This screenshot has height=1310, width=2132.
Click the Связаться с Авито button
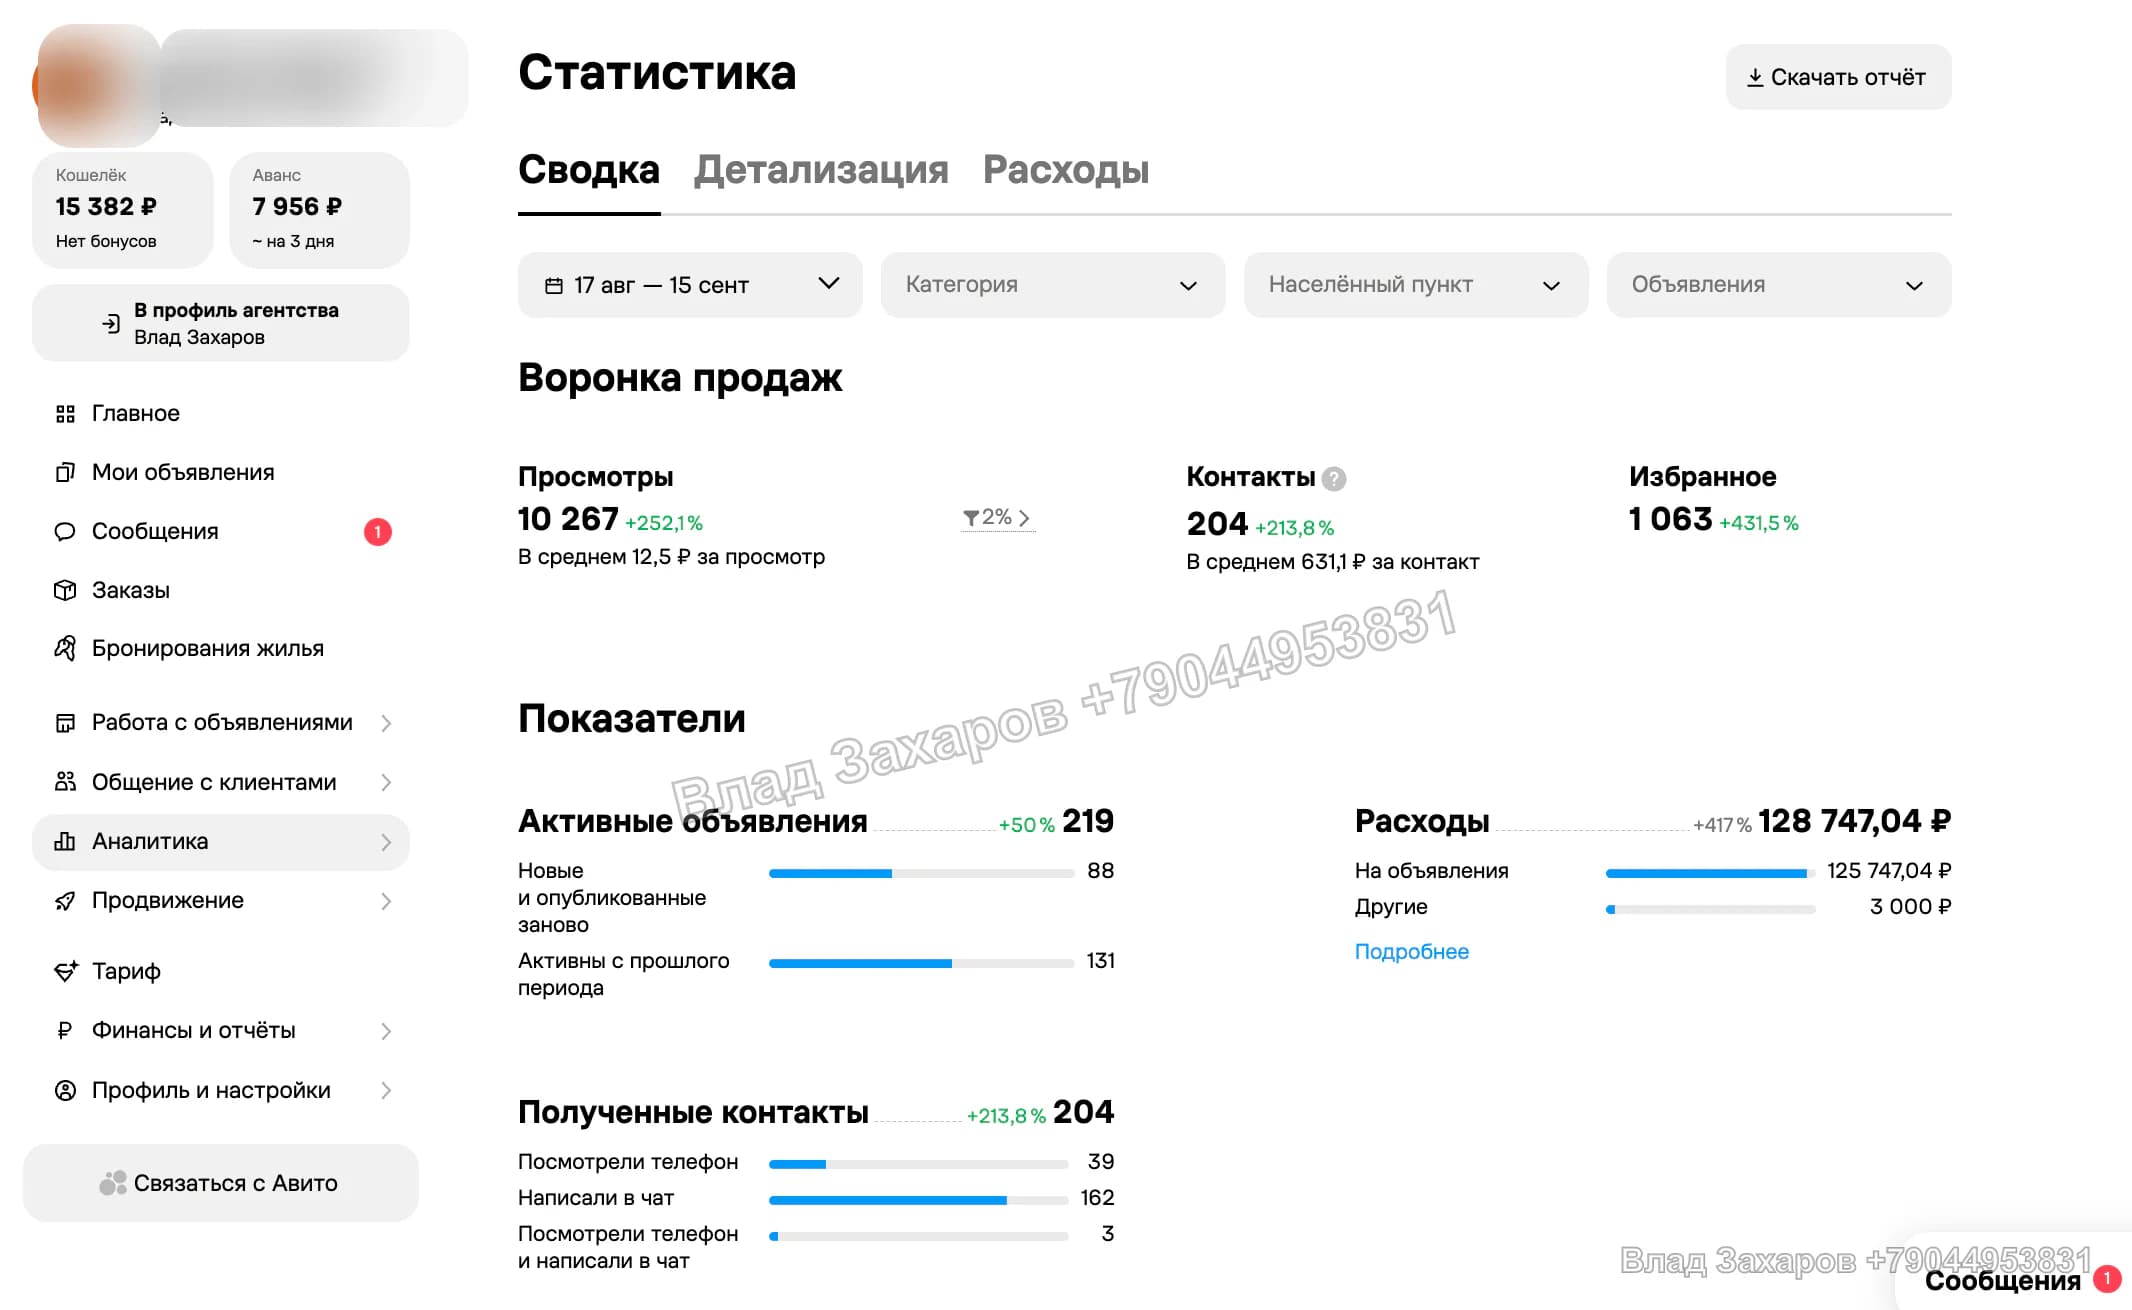220,1183
